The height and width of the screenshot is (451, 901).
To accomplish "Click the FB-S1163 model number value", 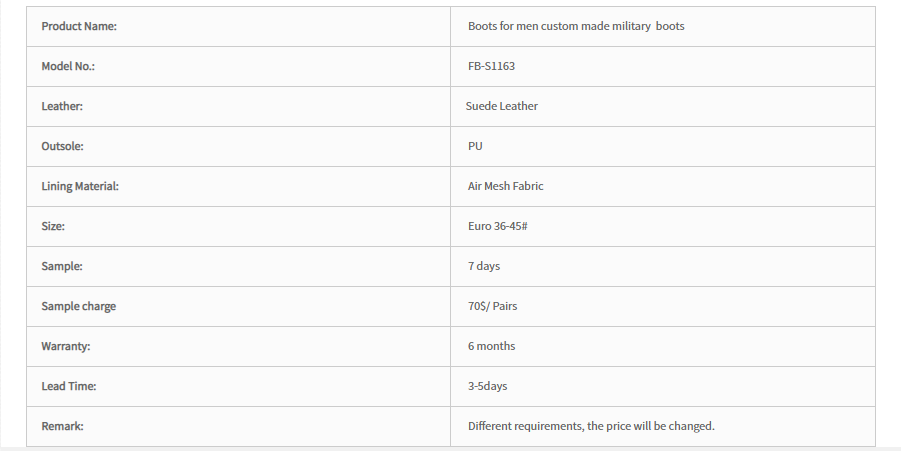I will [491, 66].
